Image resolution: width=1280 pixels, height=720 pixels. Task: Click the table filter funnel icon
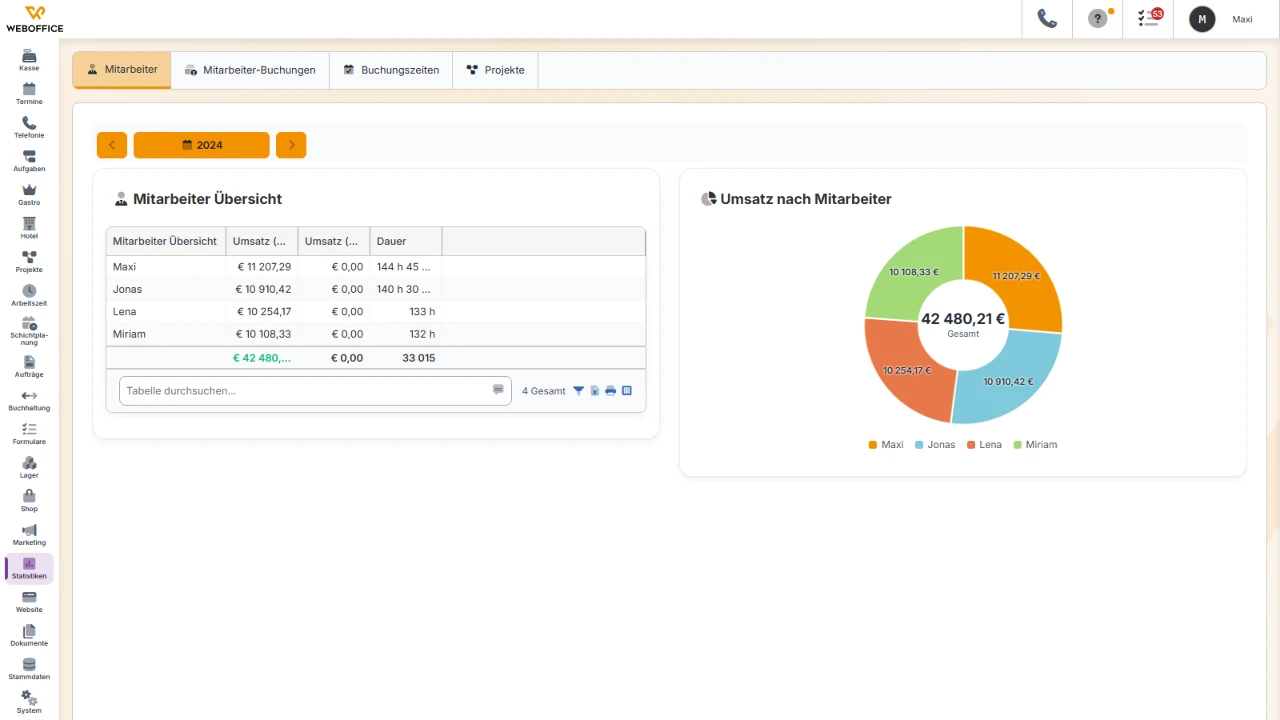click(x=578, y=391)
